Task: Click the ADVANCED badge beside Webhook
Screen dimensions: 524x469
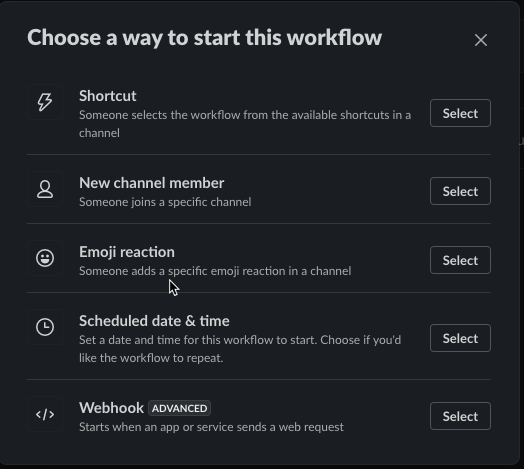Action: 179,408
